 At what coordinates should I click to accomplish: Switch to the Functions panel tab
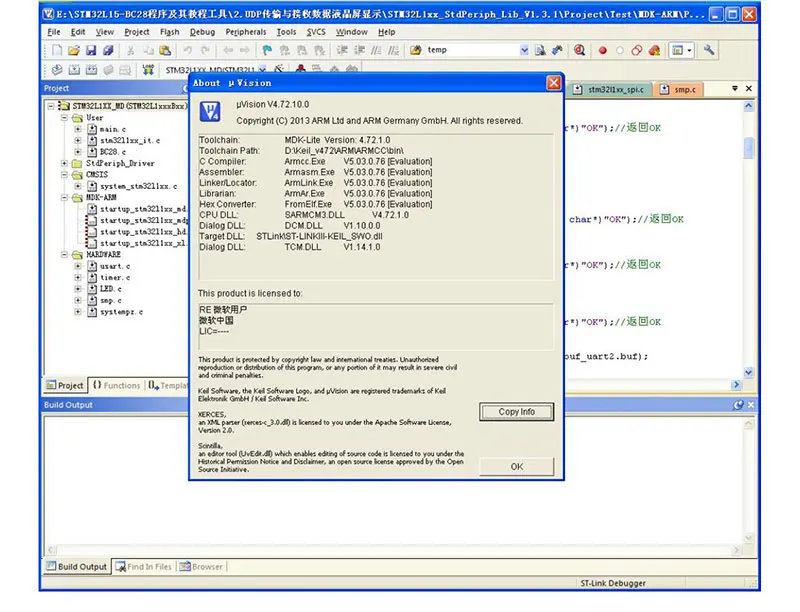[x=116, y=386]
